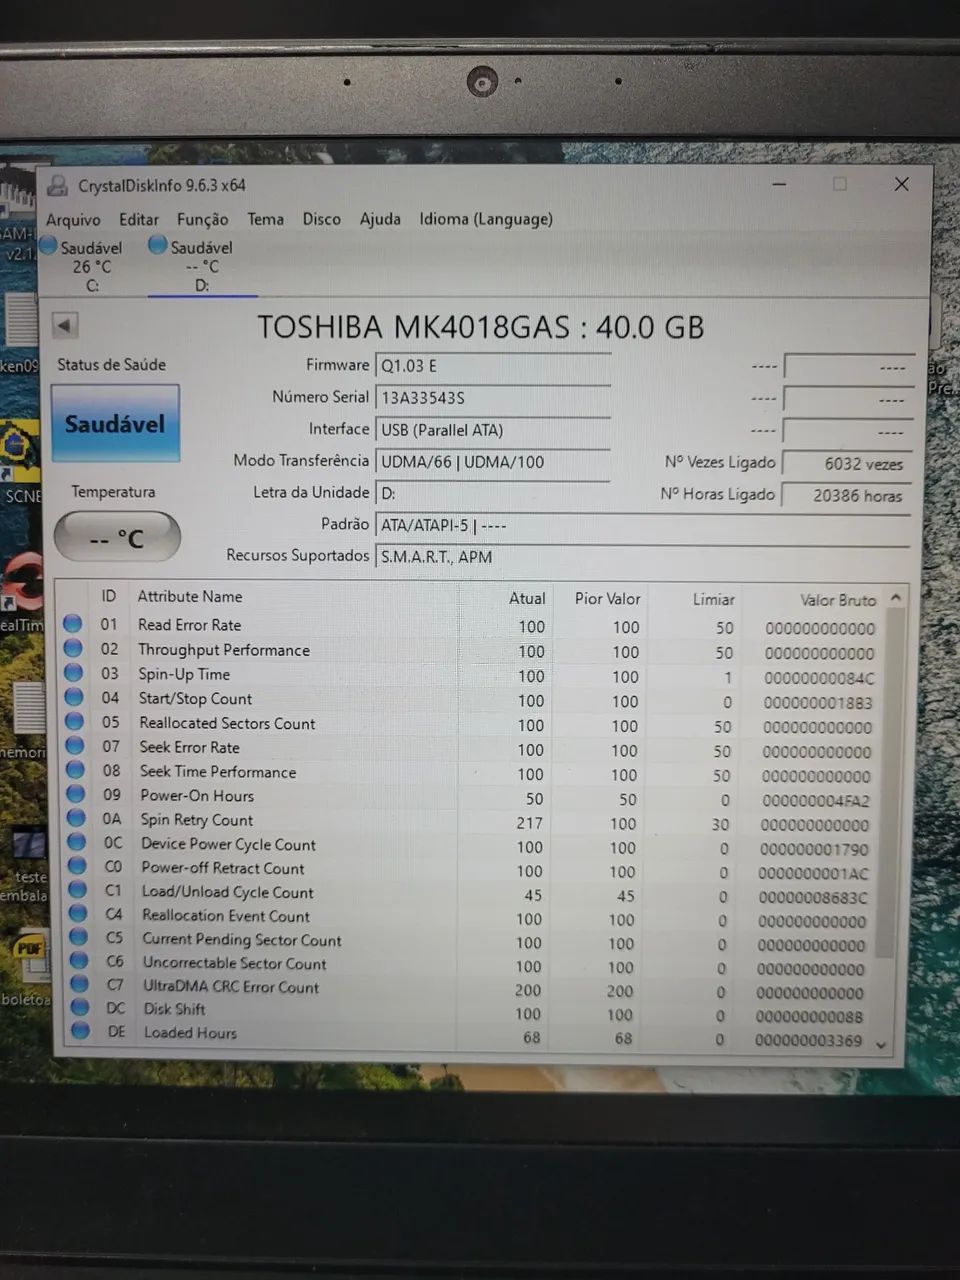Click the Limiar column header
Screen dimensions: 960x1280
coord(714,599)
